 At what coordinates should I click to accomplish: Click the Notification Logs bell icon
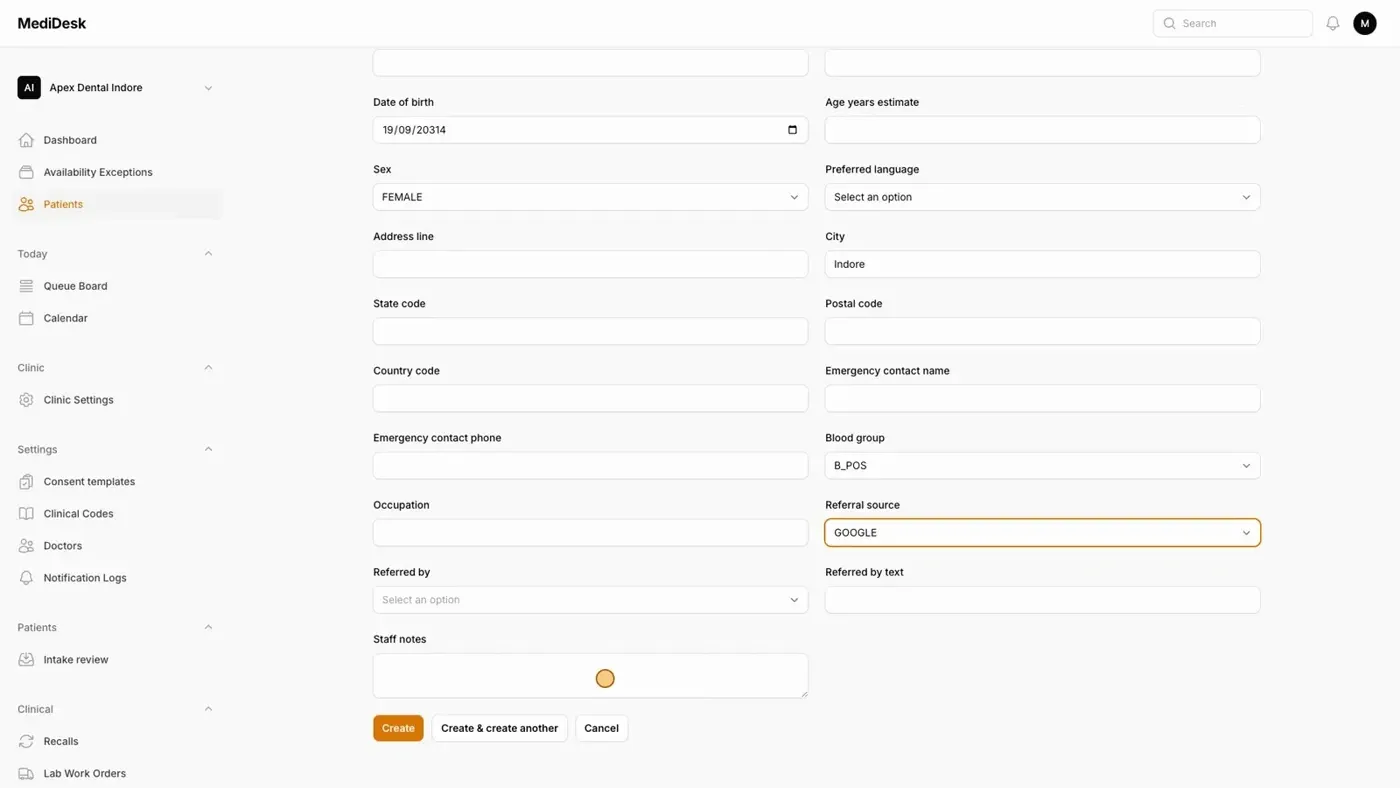point(26,578)
